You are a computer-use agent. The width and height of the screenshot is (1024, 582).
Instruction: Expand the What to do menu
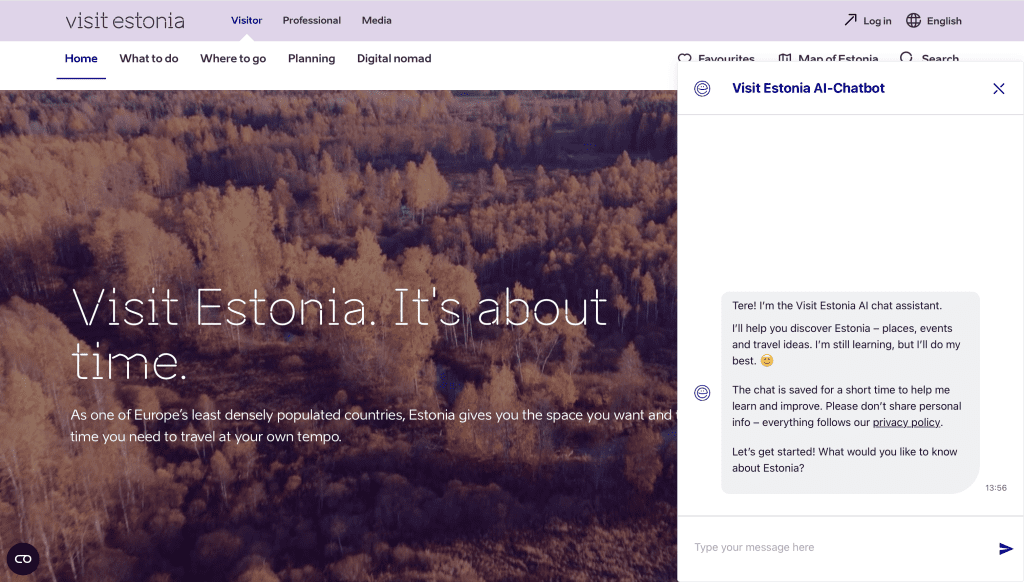click(149, 59)
